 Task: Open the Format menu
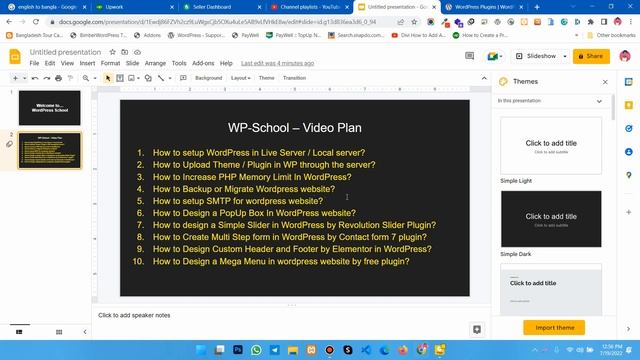[110, 63]
